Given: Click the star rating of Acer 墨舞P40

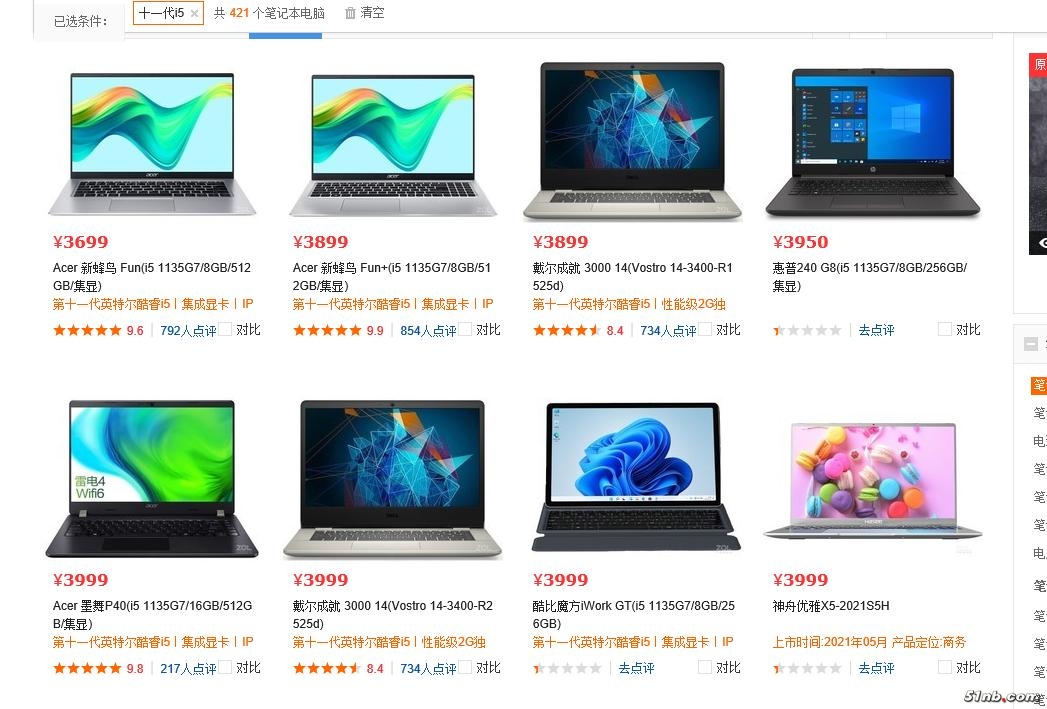Looking at the screenshot, I should coord(87,668).
